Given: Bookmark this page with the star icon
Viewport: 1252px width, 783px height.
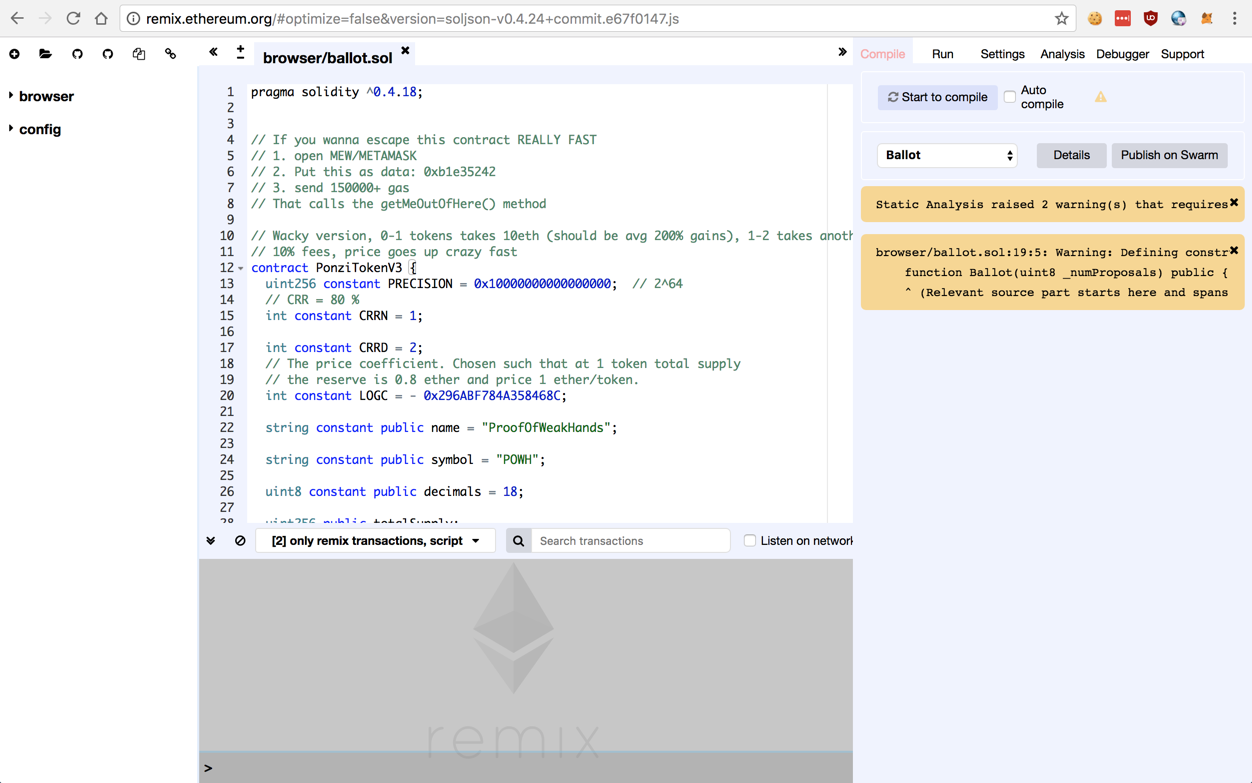Looking at the screenshot, I should [1061, 18].
